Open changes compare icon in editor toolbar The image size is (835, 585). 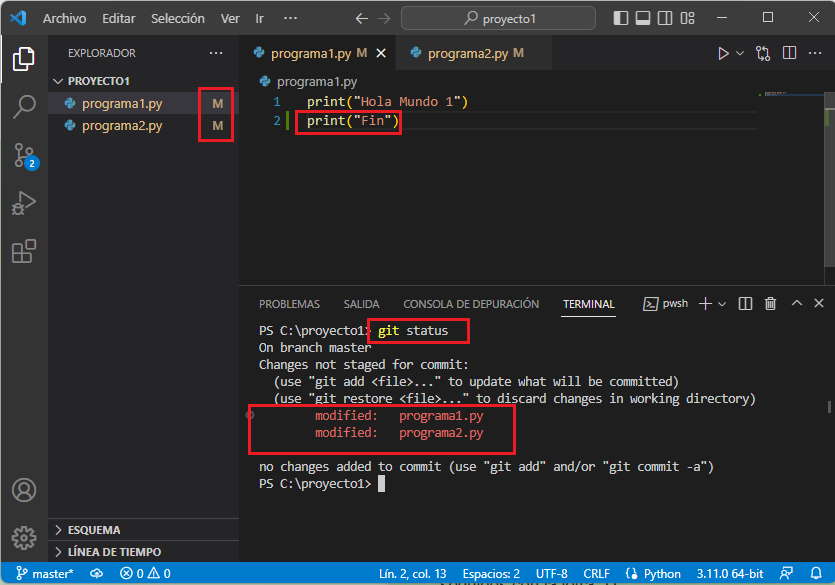763,53
